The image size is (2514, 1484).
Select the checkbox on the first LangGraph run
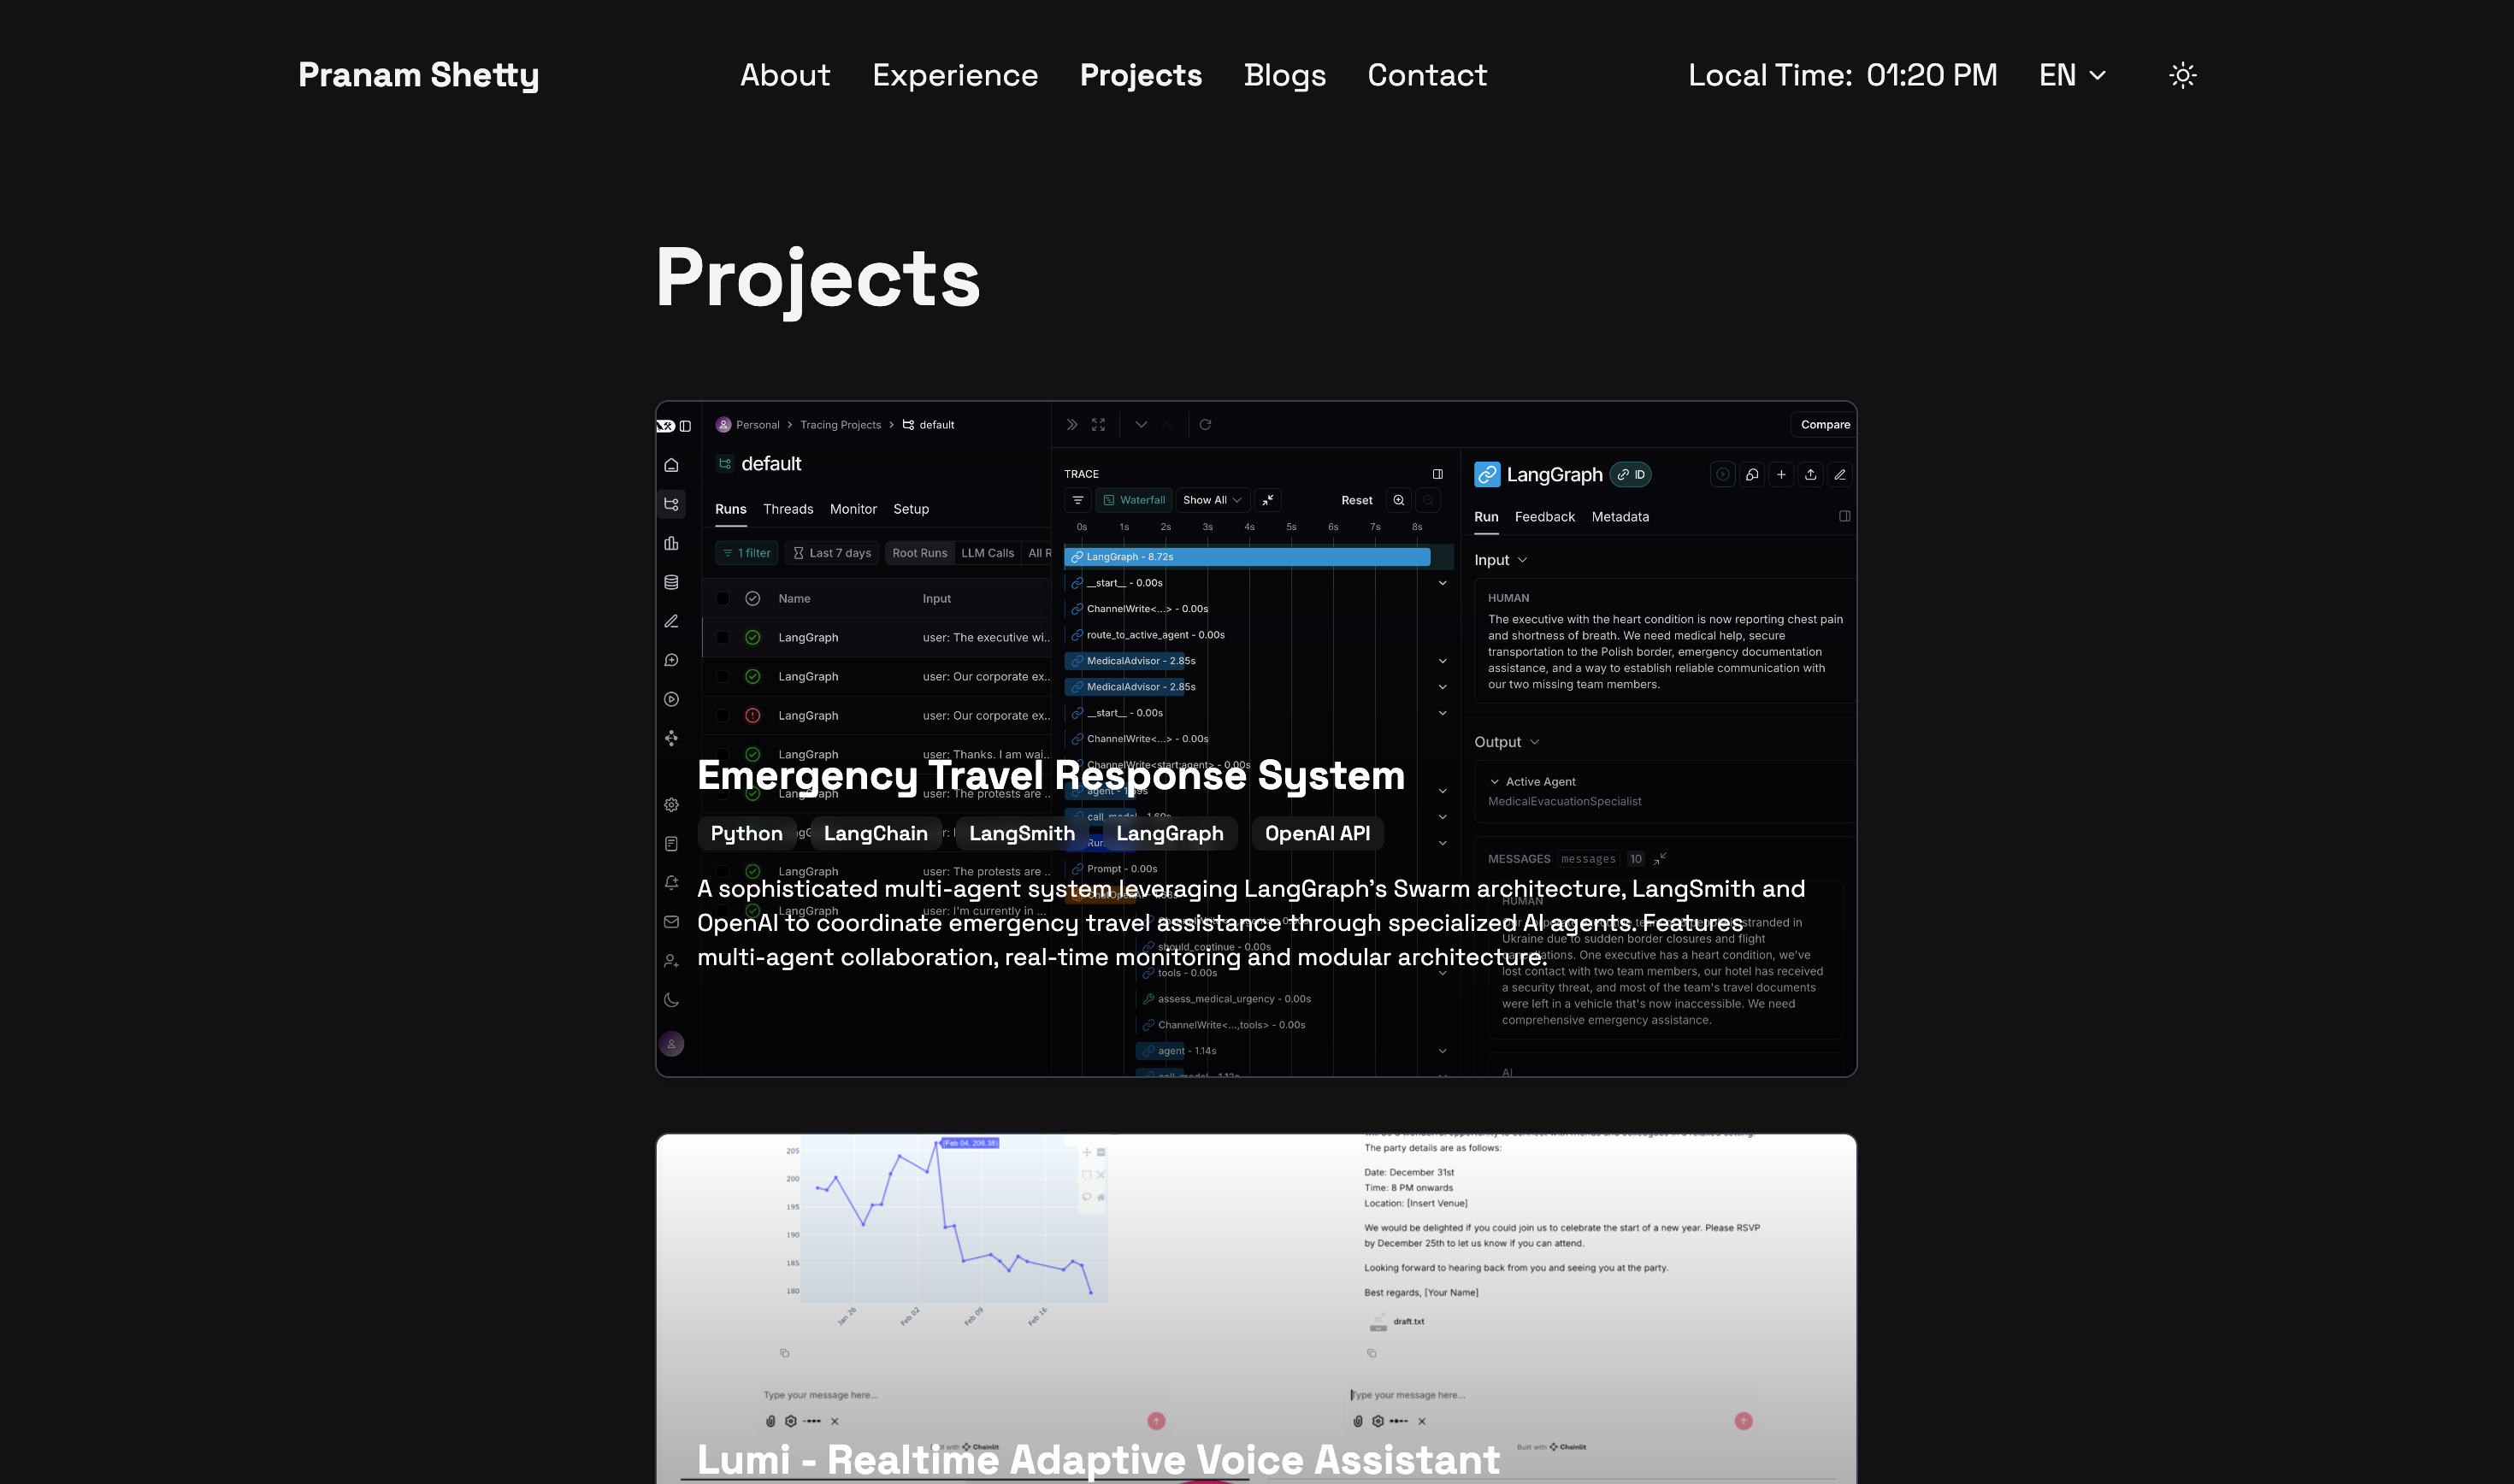[x=722, y=637]
